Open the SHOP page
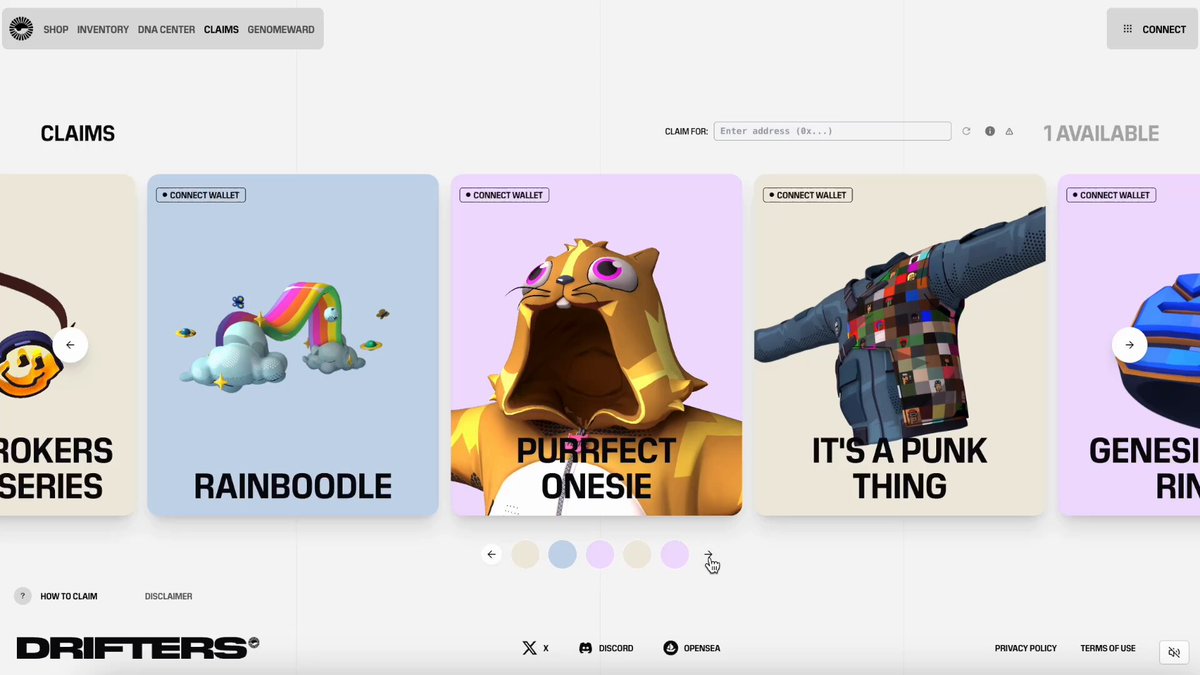 56,30
